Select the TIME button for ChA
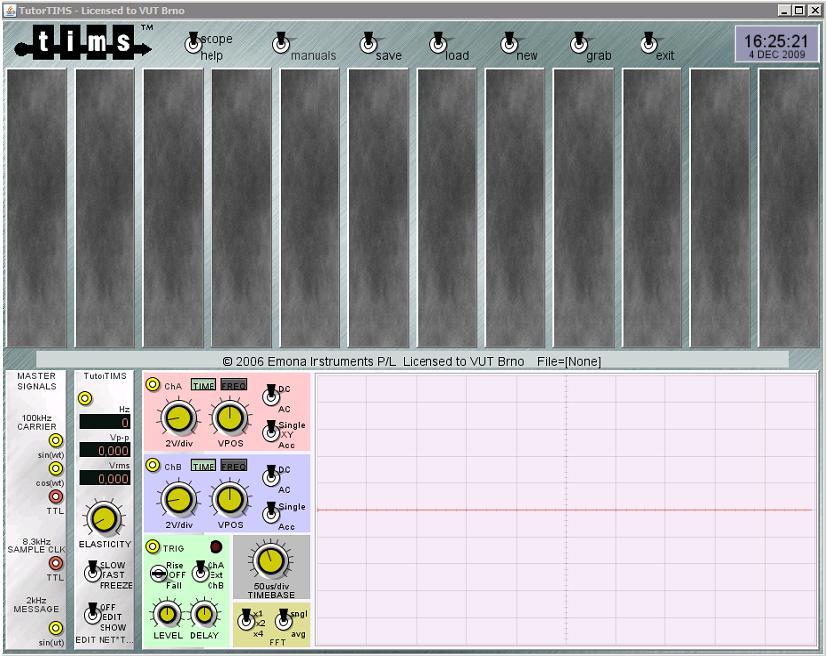Viewport: 827px width, 656px height. click(x=204, y=385)
